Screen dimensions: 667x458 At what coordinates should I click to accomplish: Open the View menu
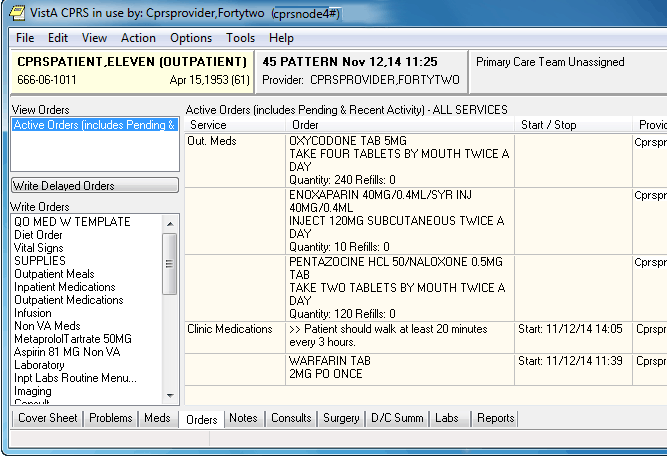pyautogui.click(x=94, y=38)
